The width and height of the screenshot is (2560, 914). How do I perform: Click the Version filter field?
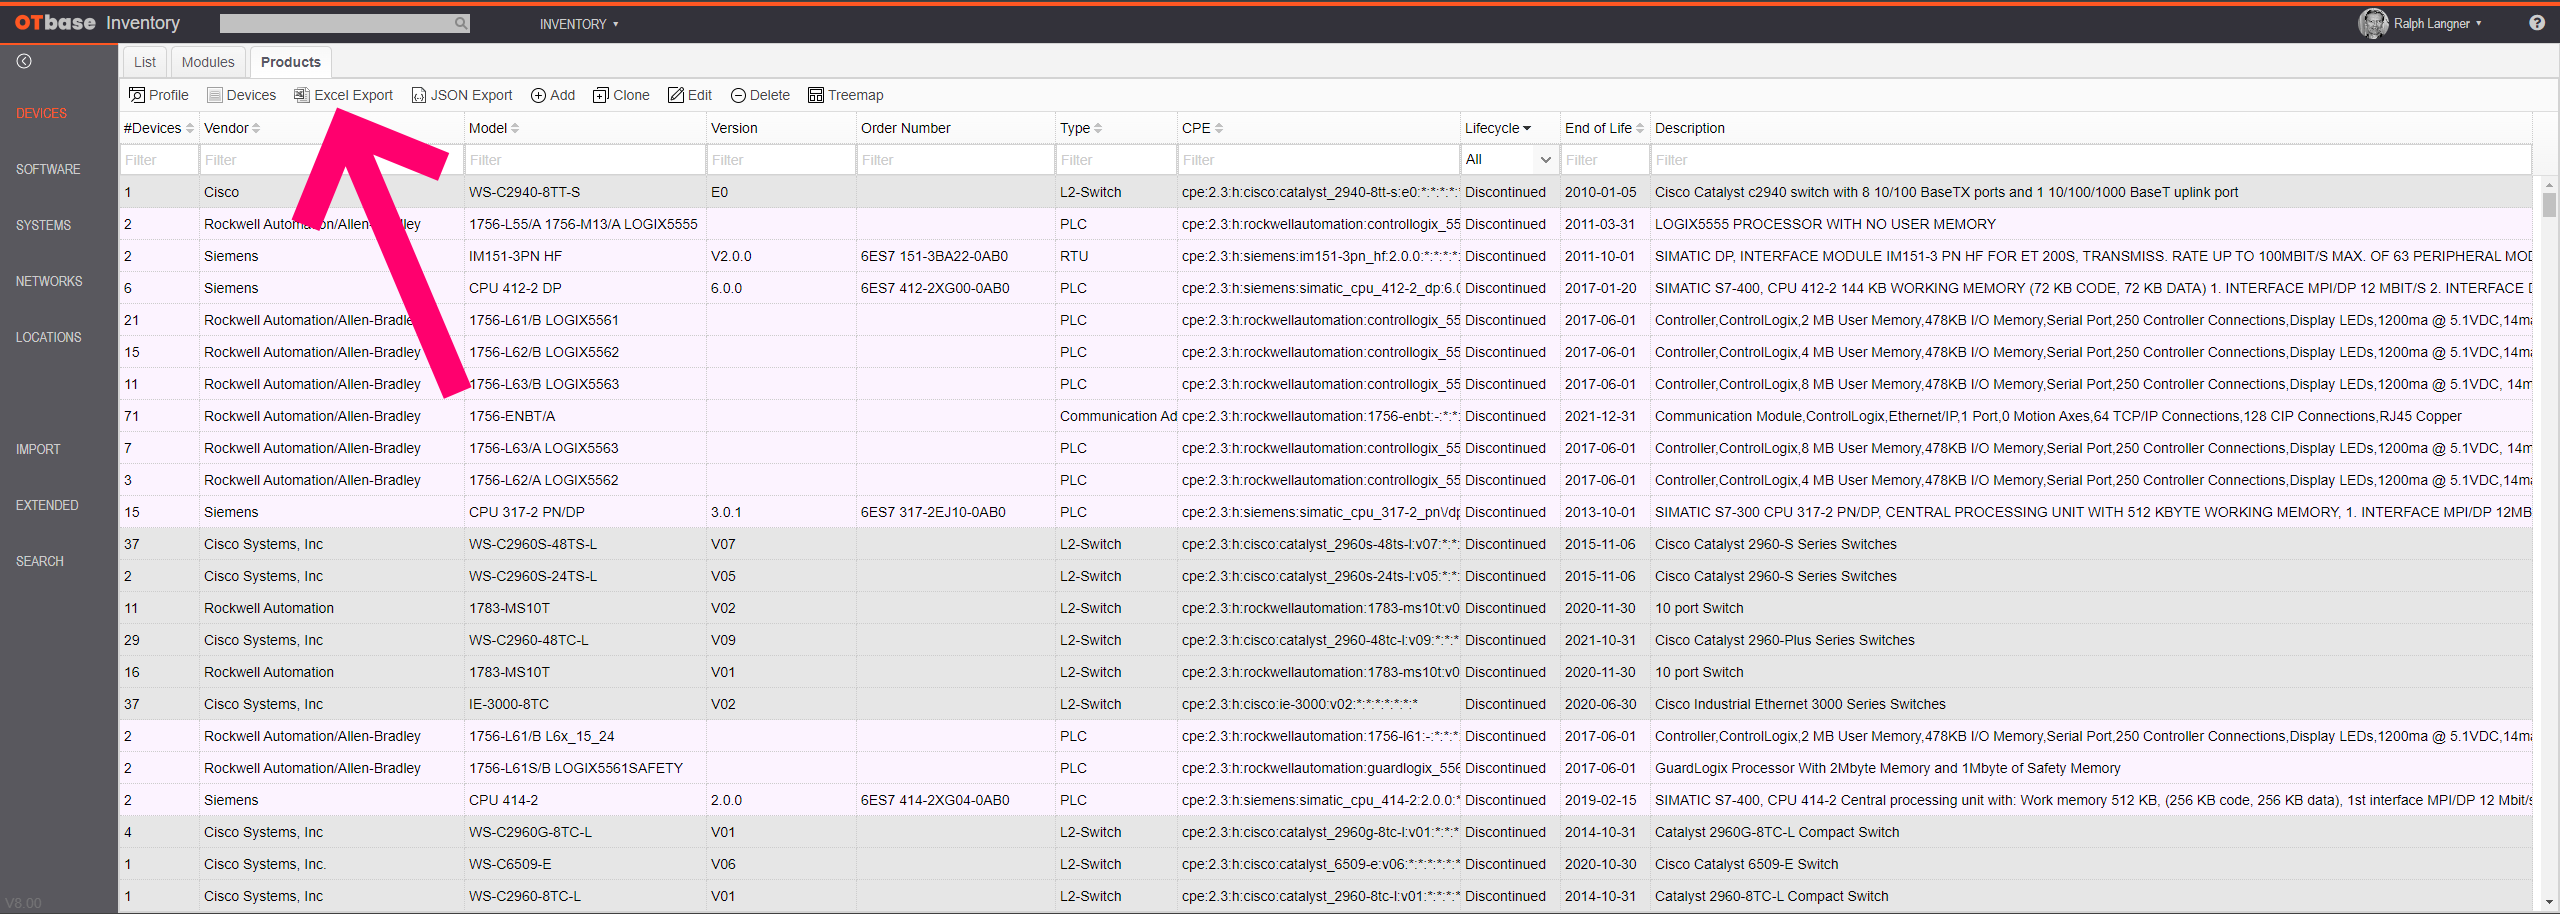coord(781,160)
